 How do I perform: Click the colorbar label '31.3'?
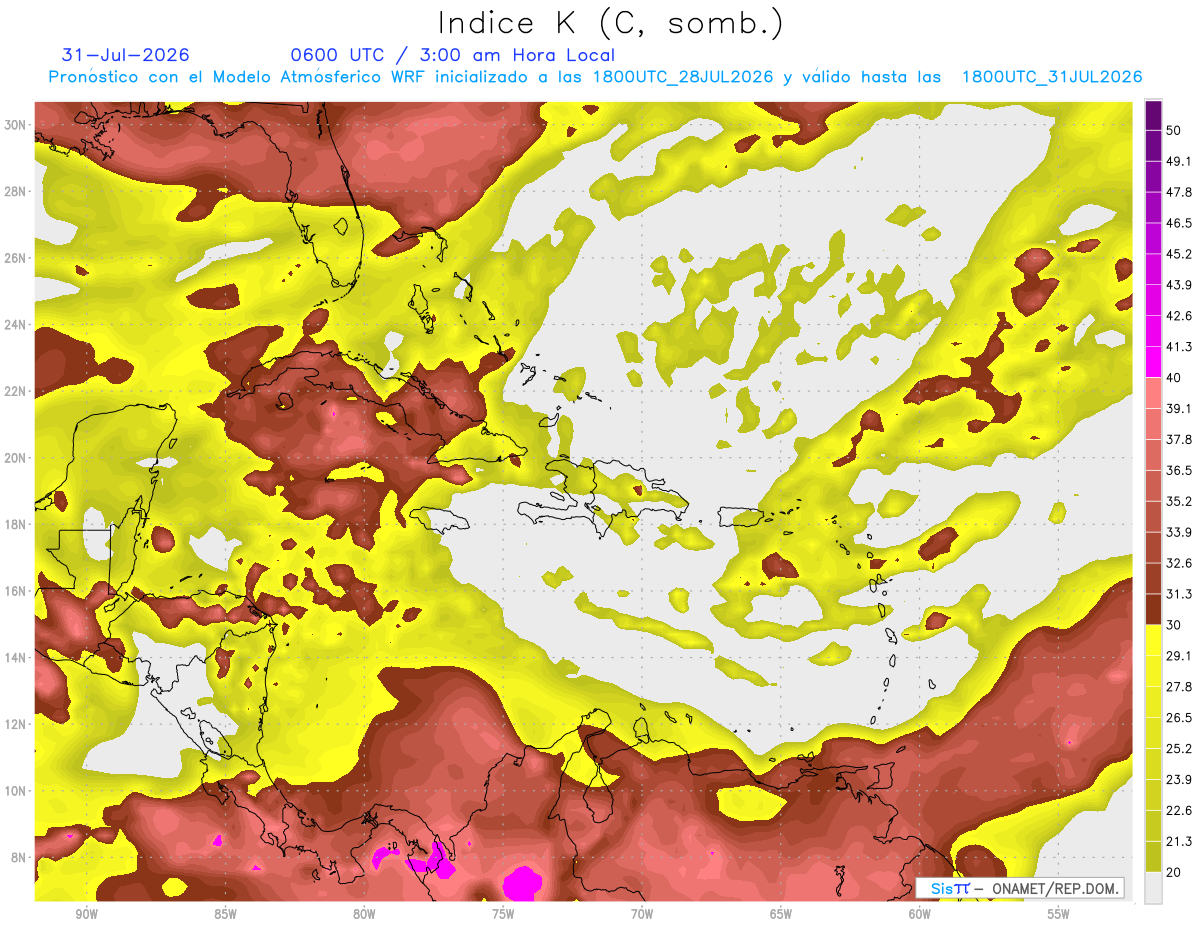[1179, 594]
